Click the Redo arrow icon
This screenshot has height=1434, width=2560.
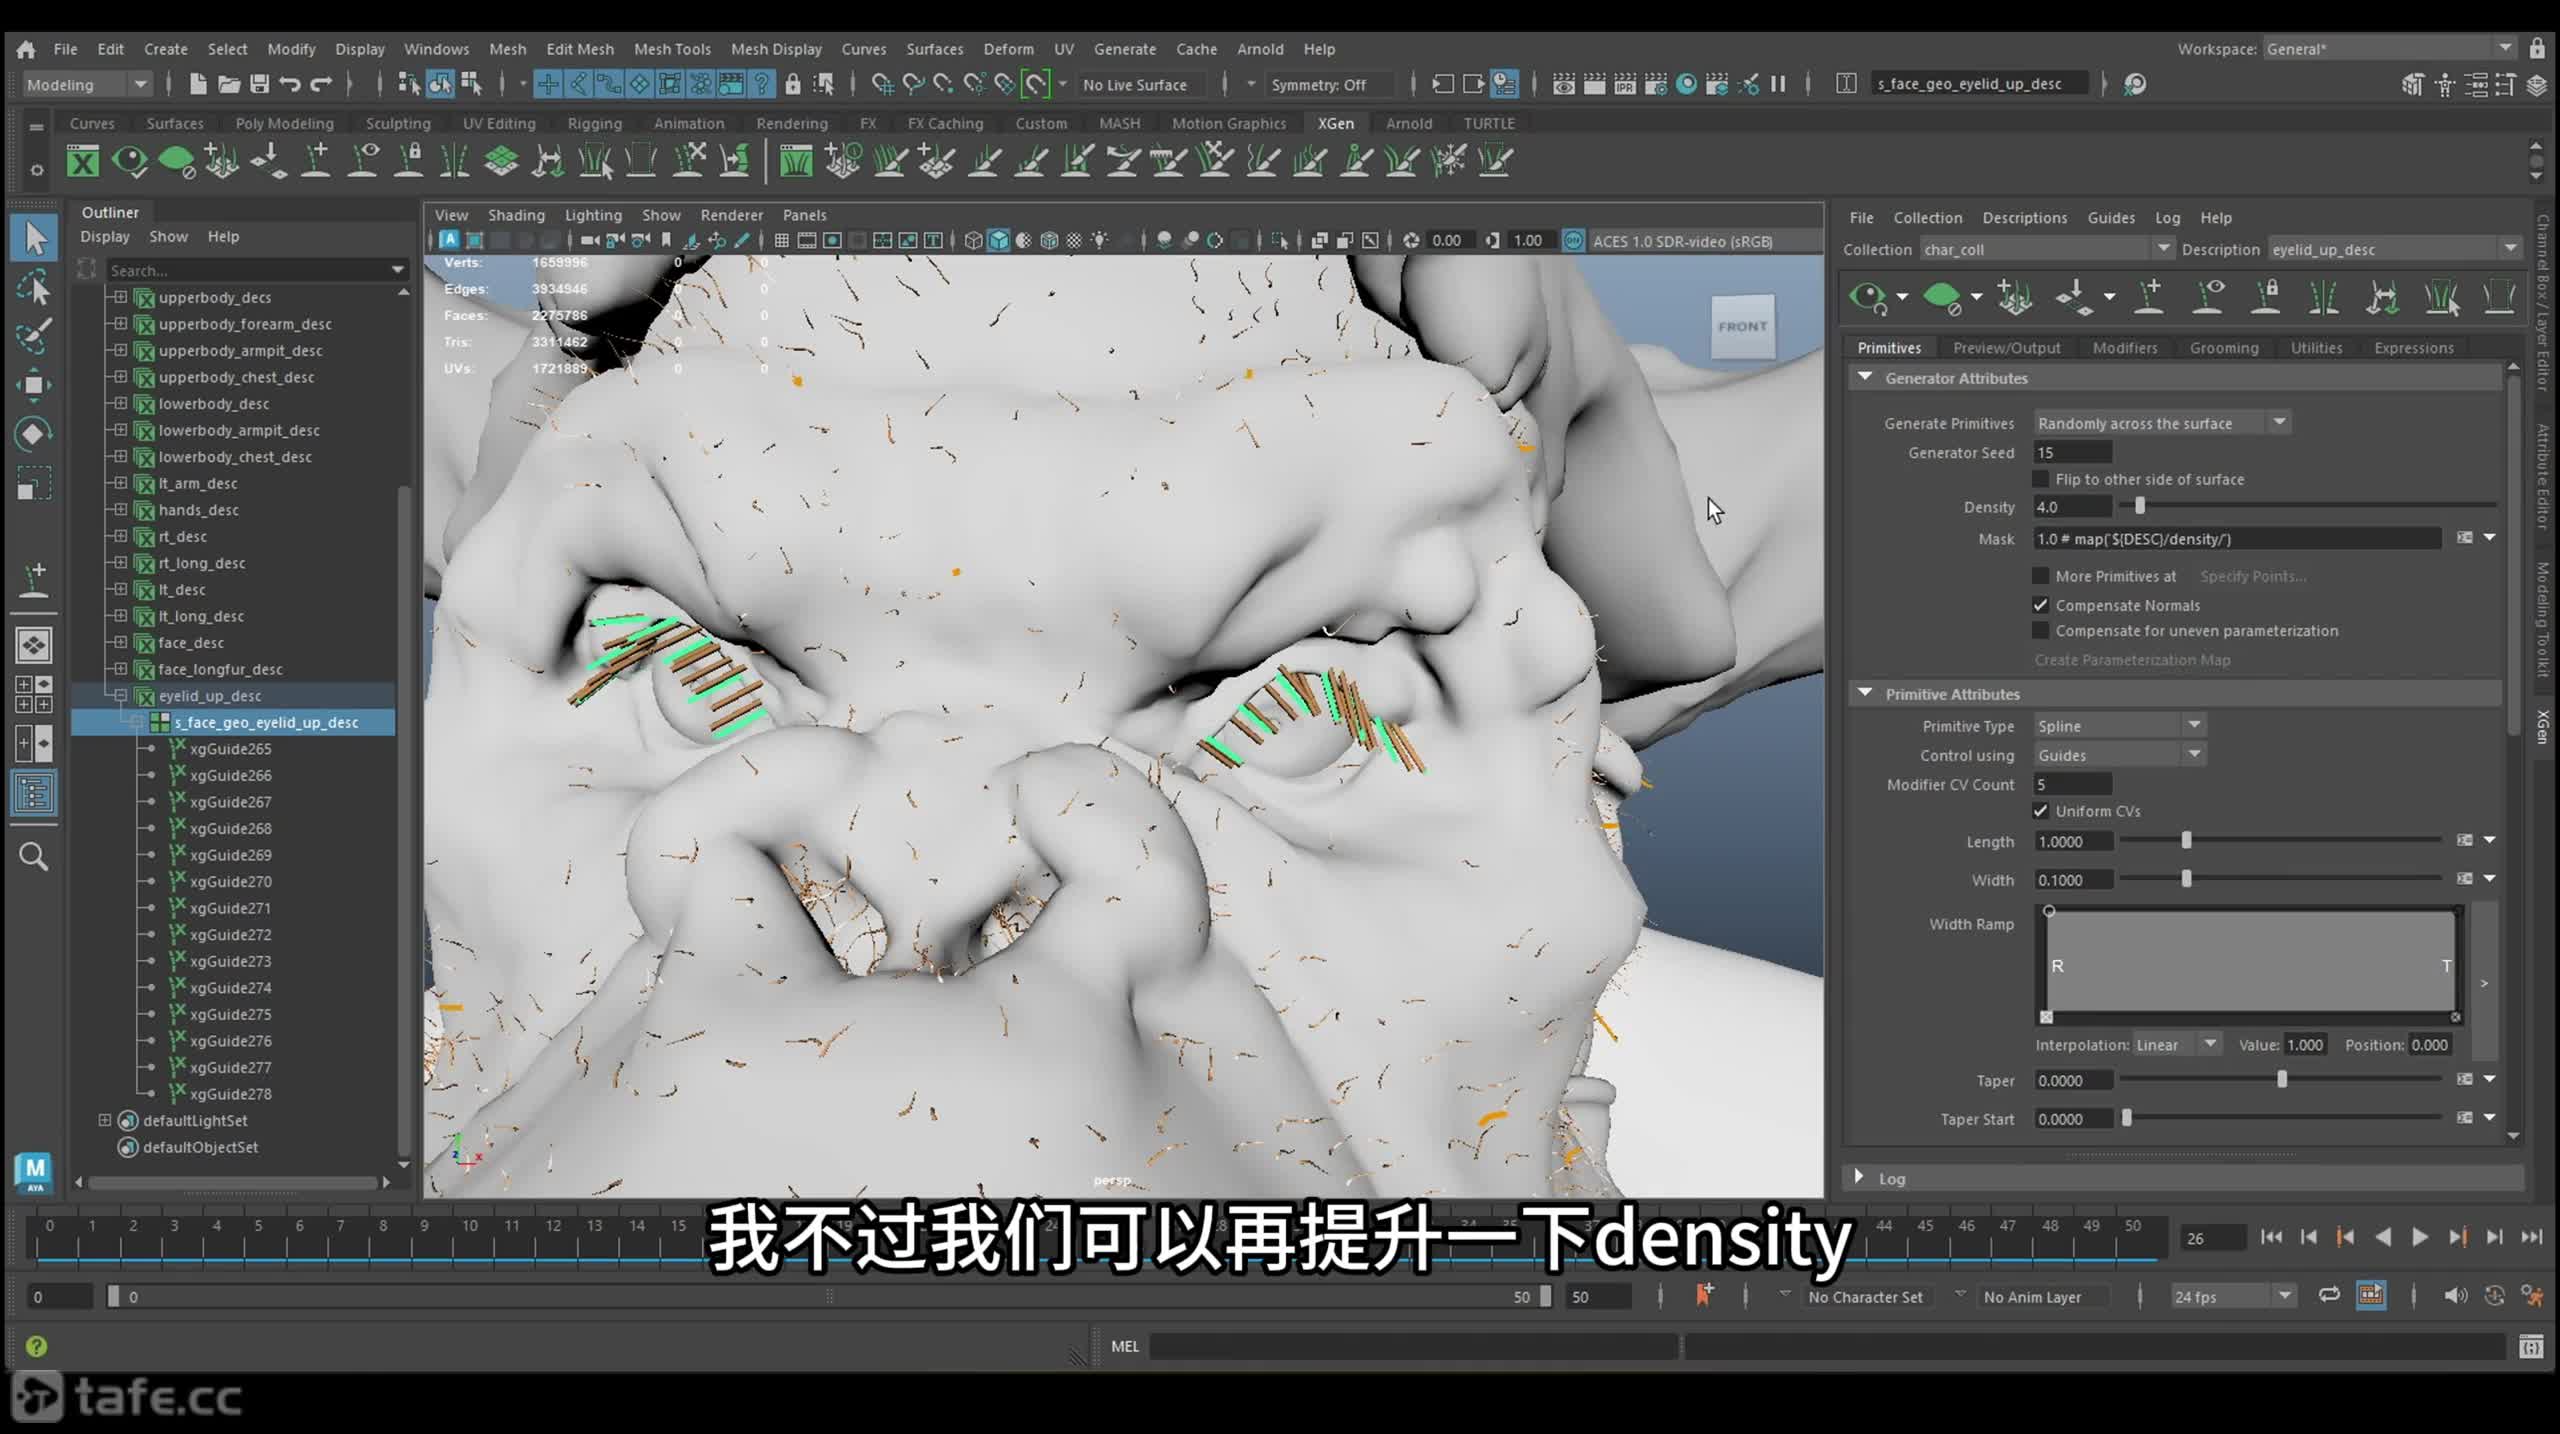click(321, 84)
